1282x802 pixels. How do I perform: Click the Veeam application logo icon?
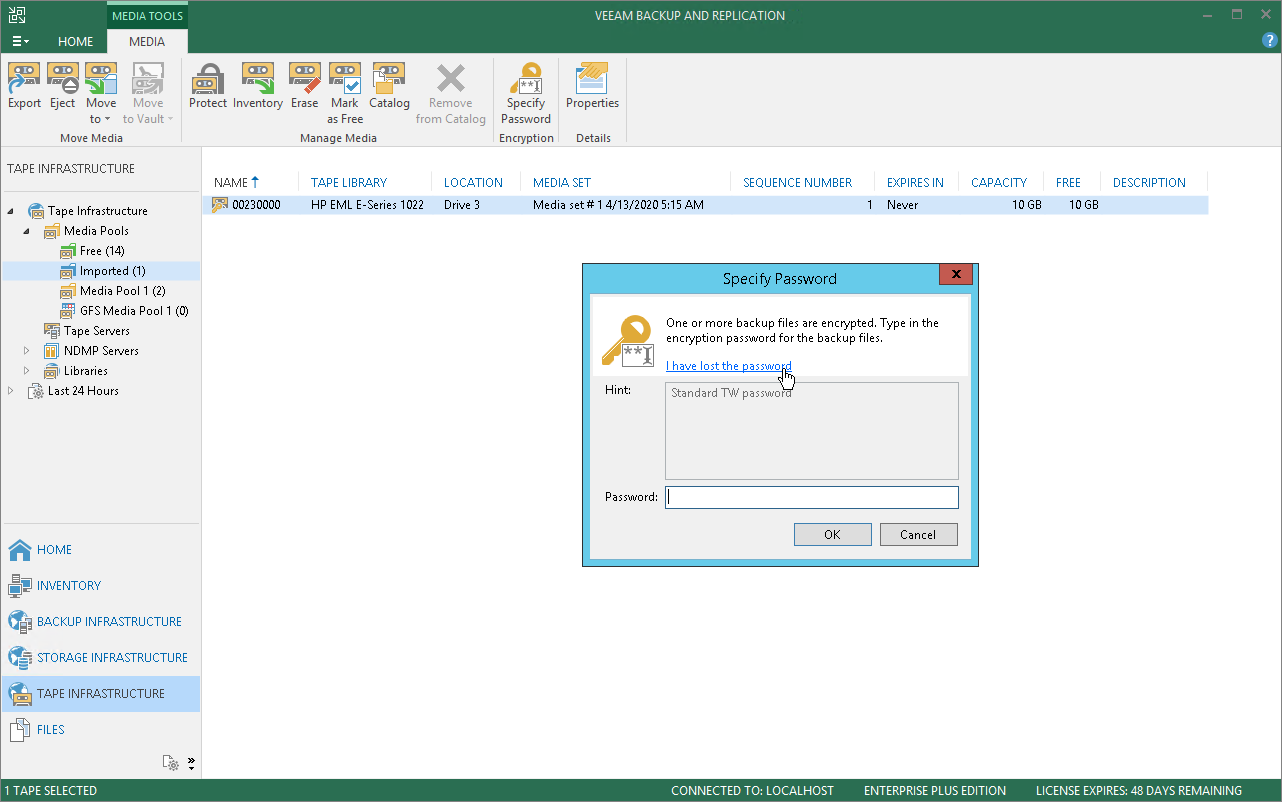17,15
